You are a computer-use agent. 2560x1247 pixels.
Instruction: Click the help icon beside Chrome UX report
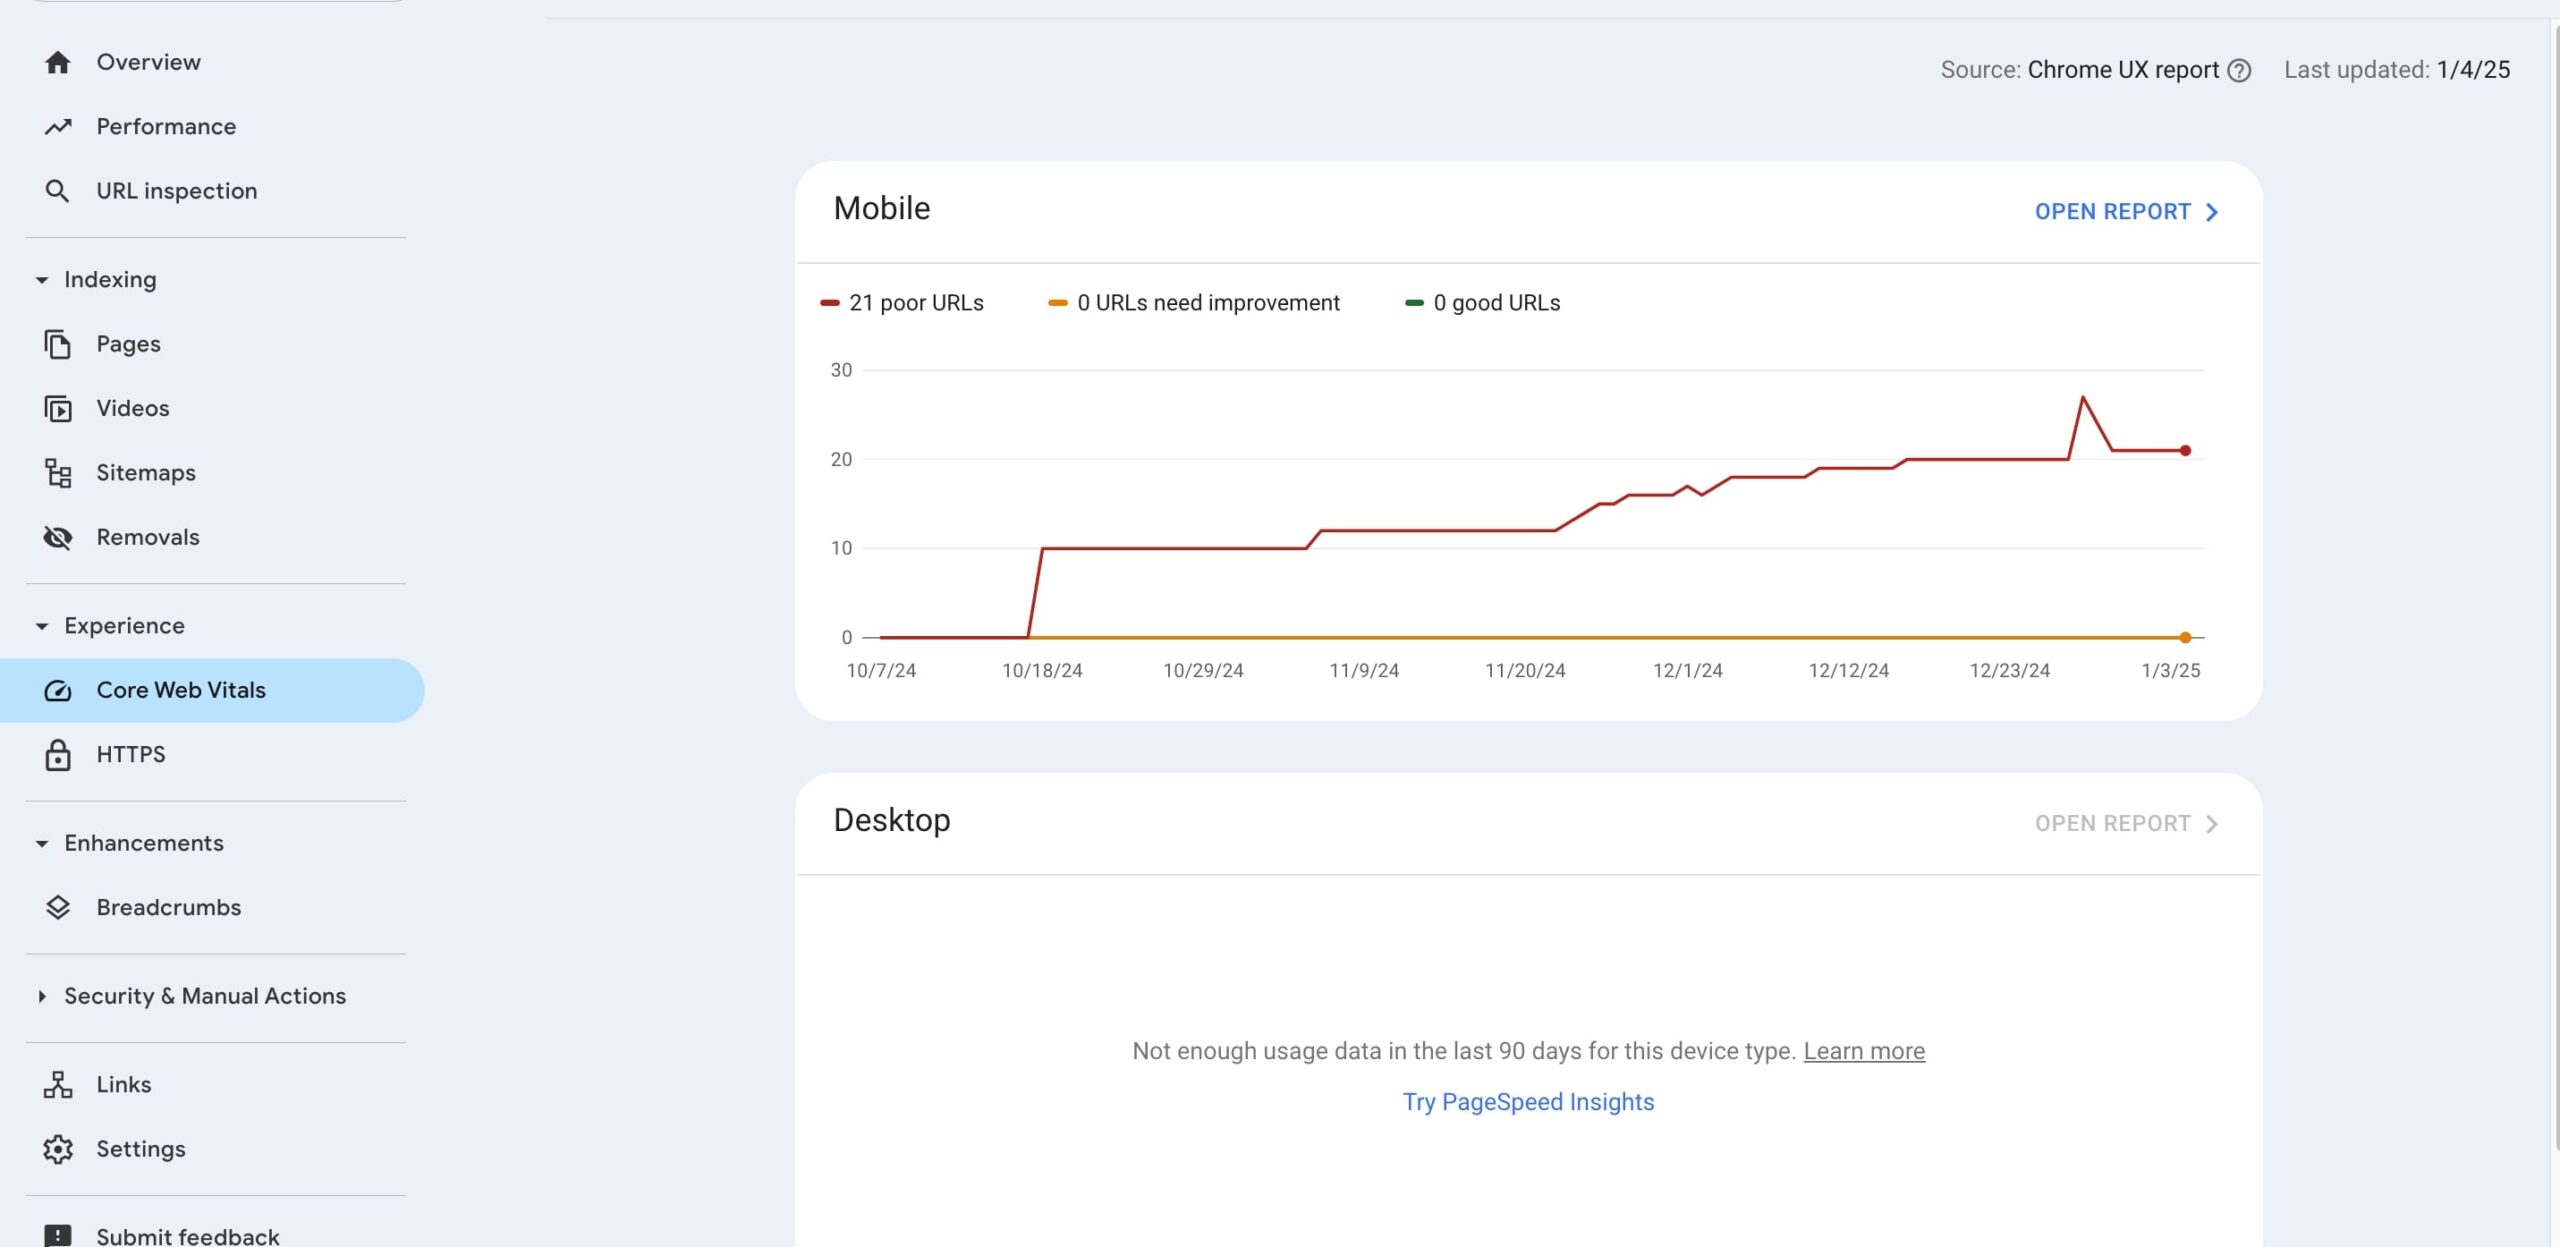click(x=2240, y=71)
